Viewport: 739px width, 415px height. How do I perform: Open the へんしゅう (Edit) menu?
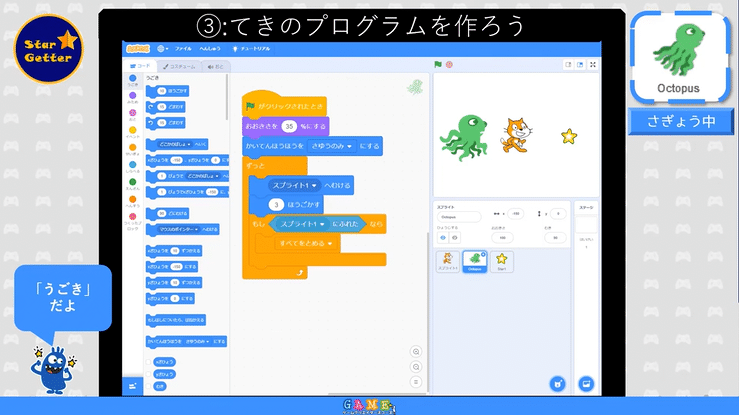click(210, 49)
